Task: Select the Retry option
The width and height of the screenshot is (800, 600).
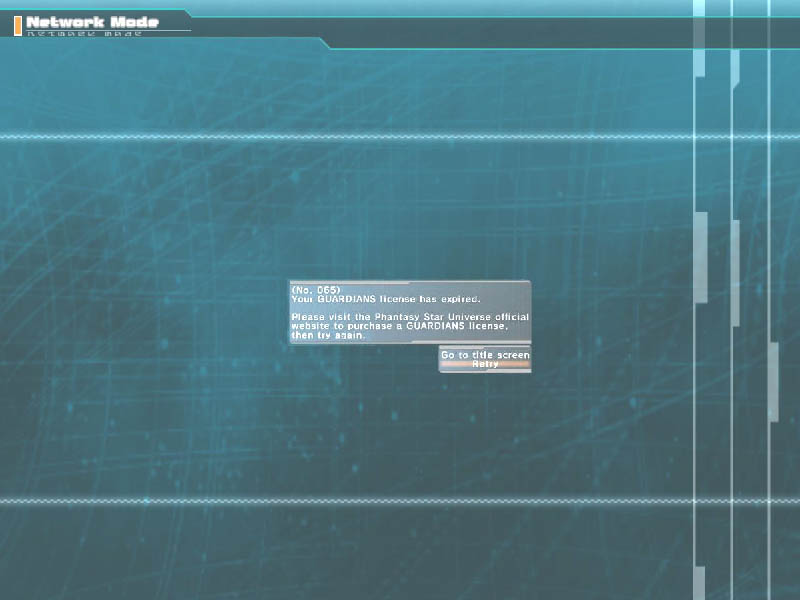Action: 485,364
